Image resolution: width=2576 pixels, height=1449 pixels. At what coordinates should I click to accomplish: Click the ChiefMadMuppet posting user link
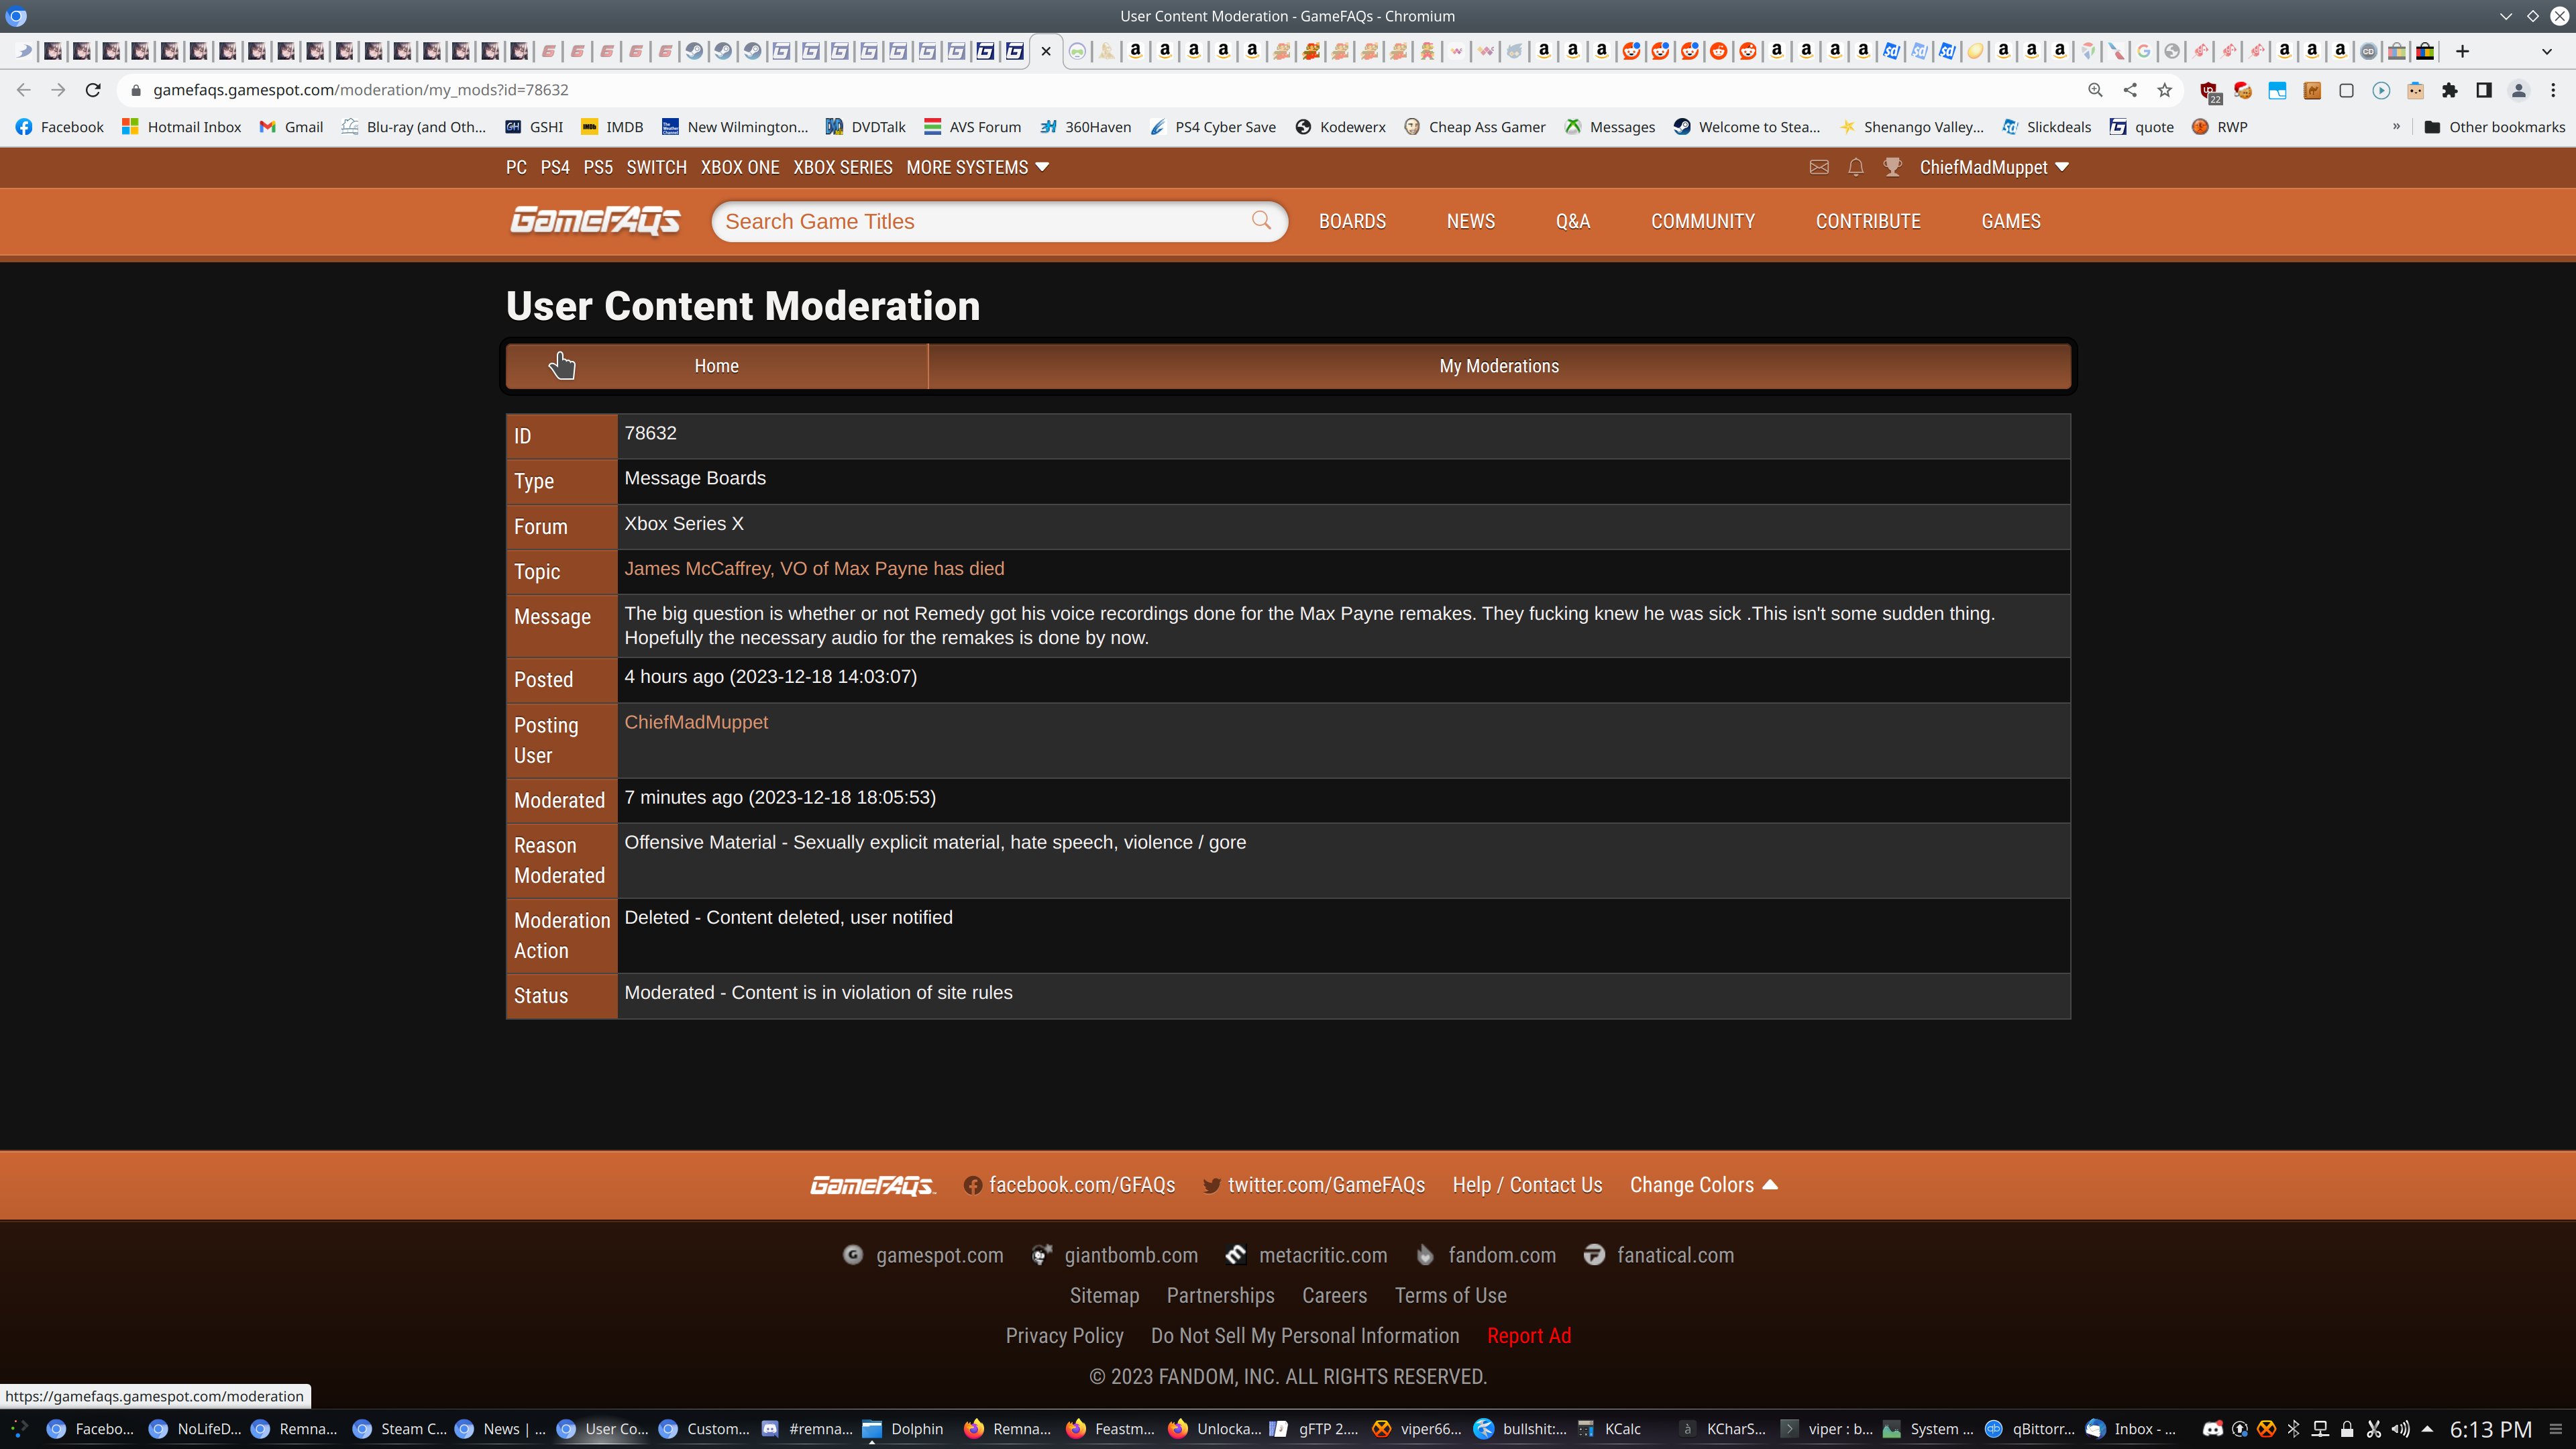pos(696,722)
